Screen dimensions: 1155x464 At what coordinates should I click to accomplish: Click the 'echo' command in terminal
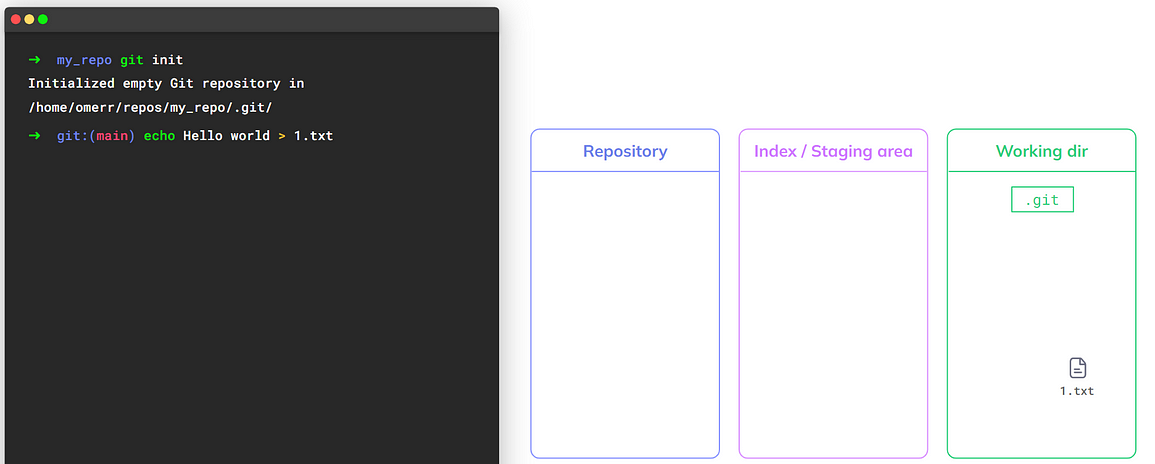click(159, 136)
